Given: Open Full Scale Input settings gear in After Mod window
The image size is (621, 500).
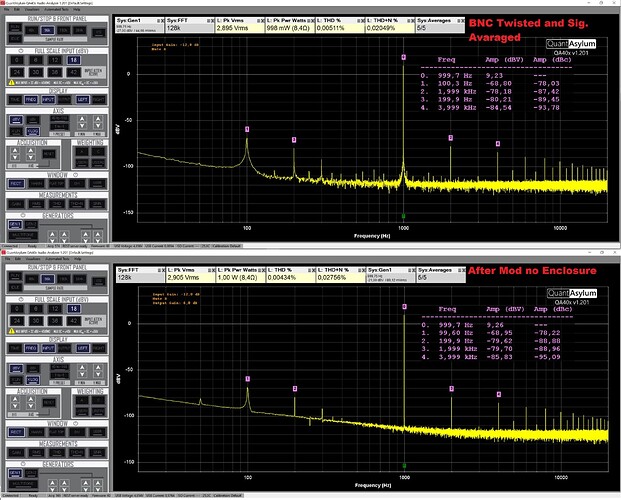Looking at the screenshot, I should tap(21, 300).
